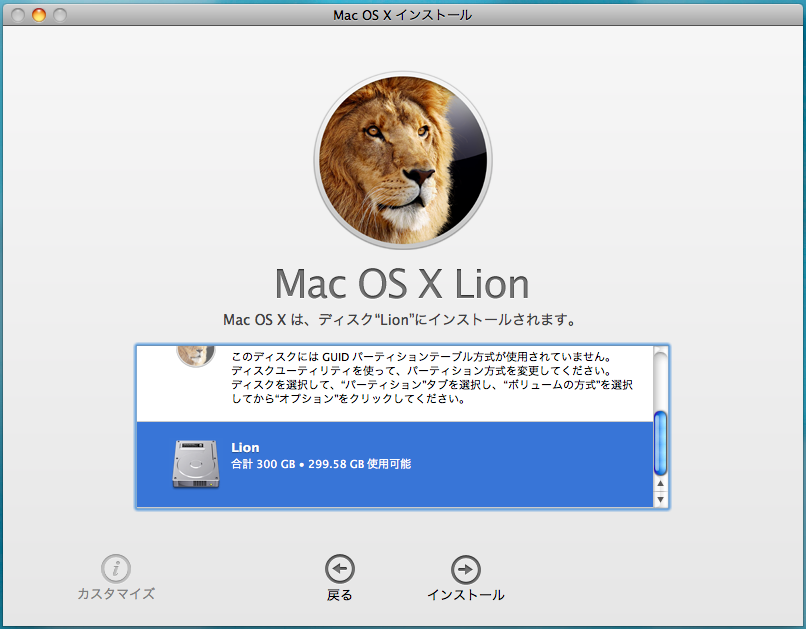Click the 戻る text label
This screenshot has width=806, height=629.
tap(340, 595)
